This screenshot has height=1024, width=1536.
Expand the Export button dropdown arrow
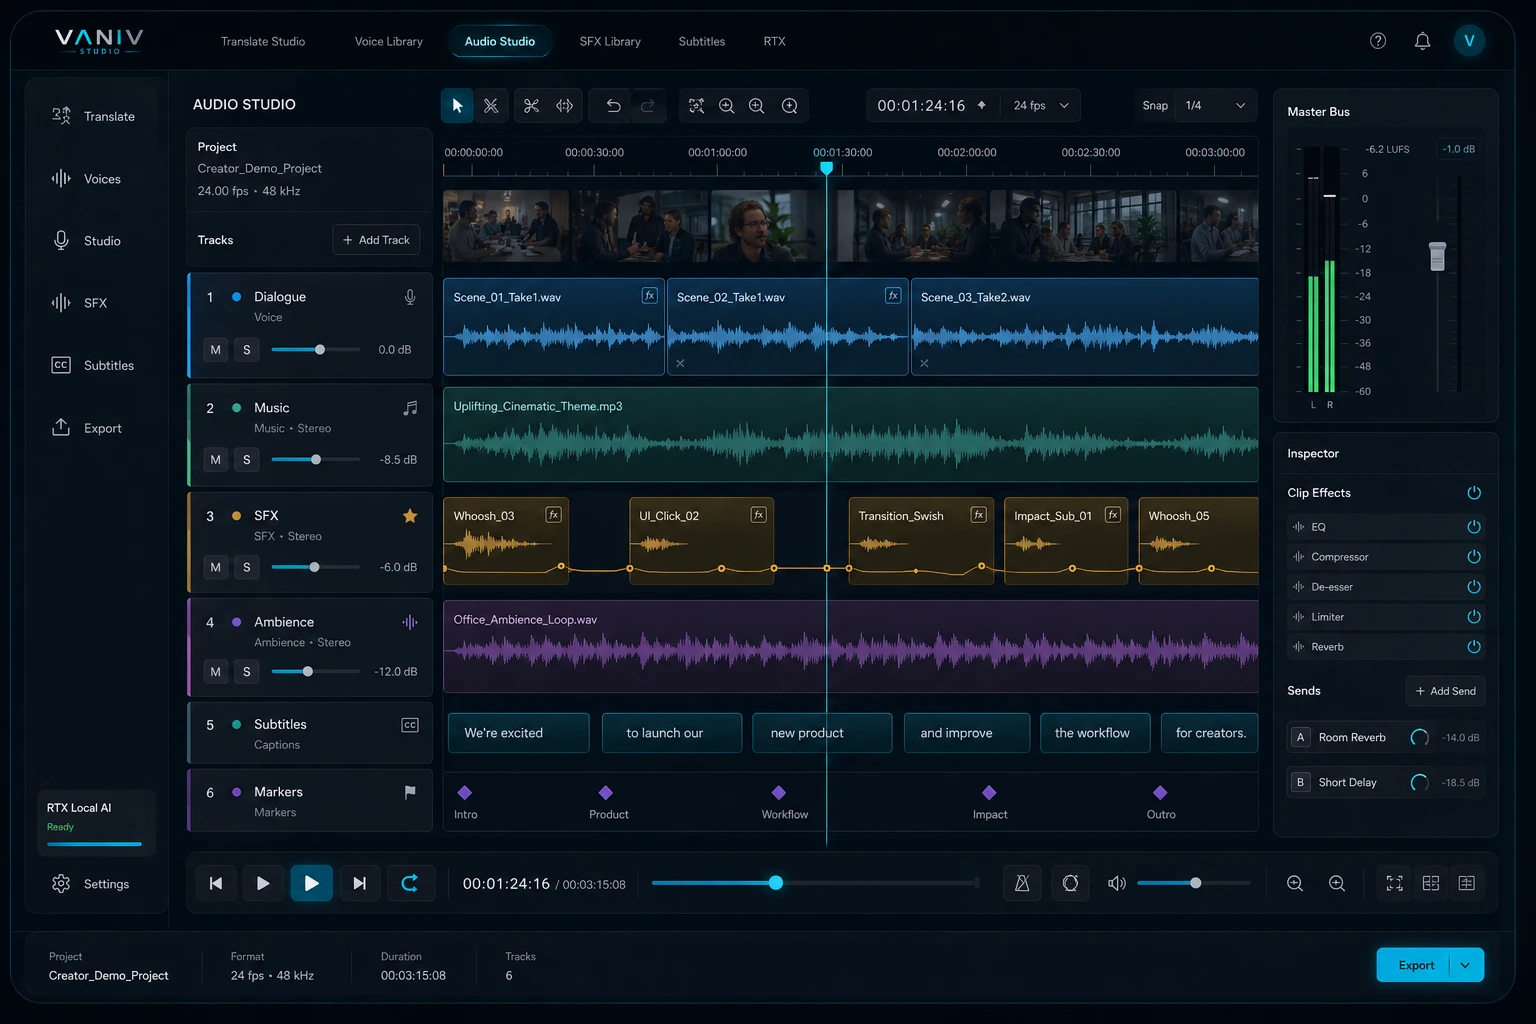[x=1464, y=965]
